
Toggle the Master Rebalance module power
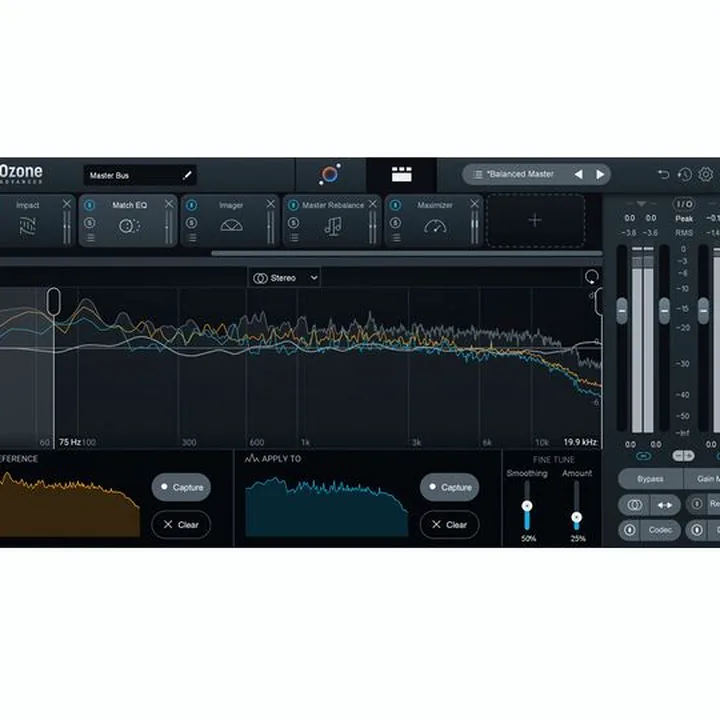[x=293, y=205]
